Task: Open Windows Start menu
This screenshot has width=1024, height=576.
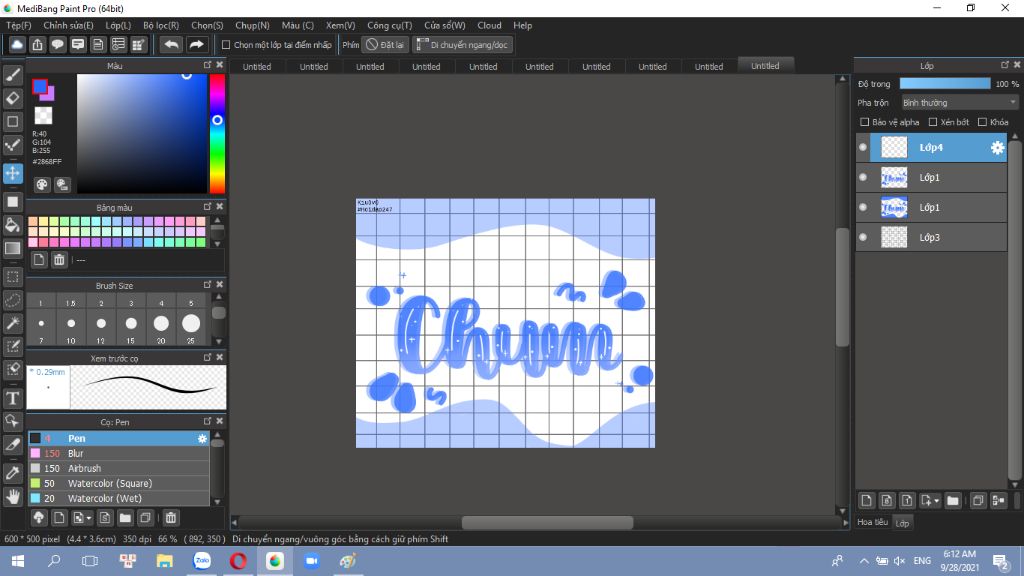Action: (x=18, y=561)
